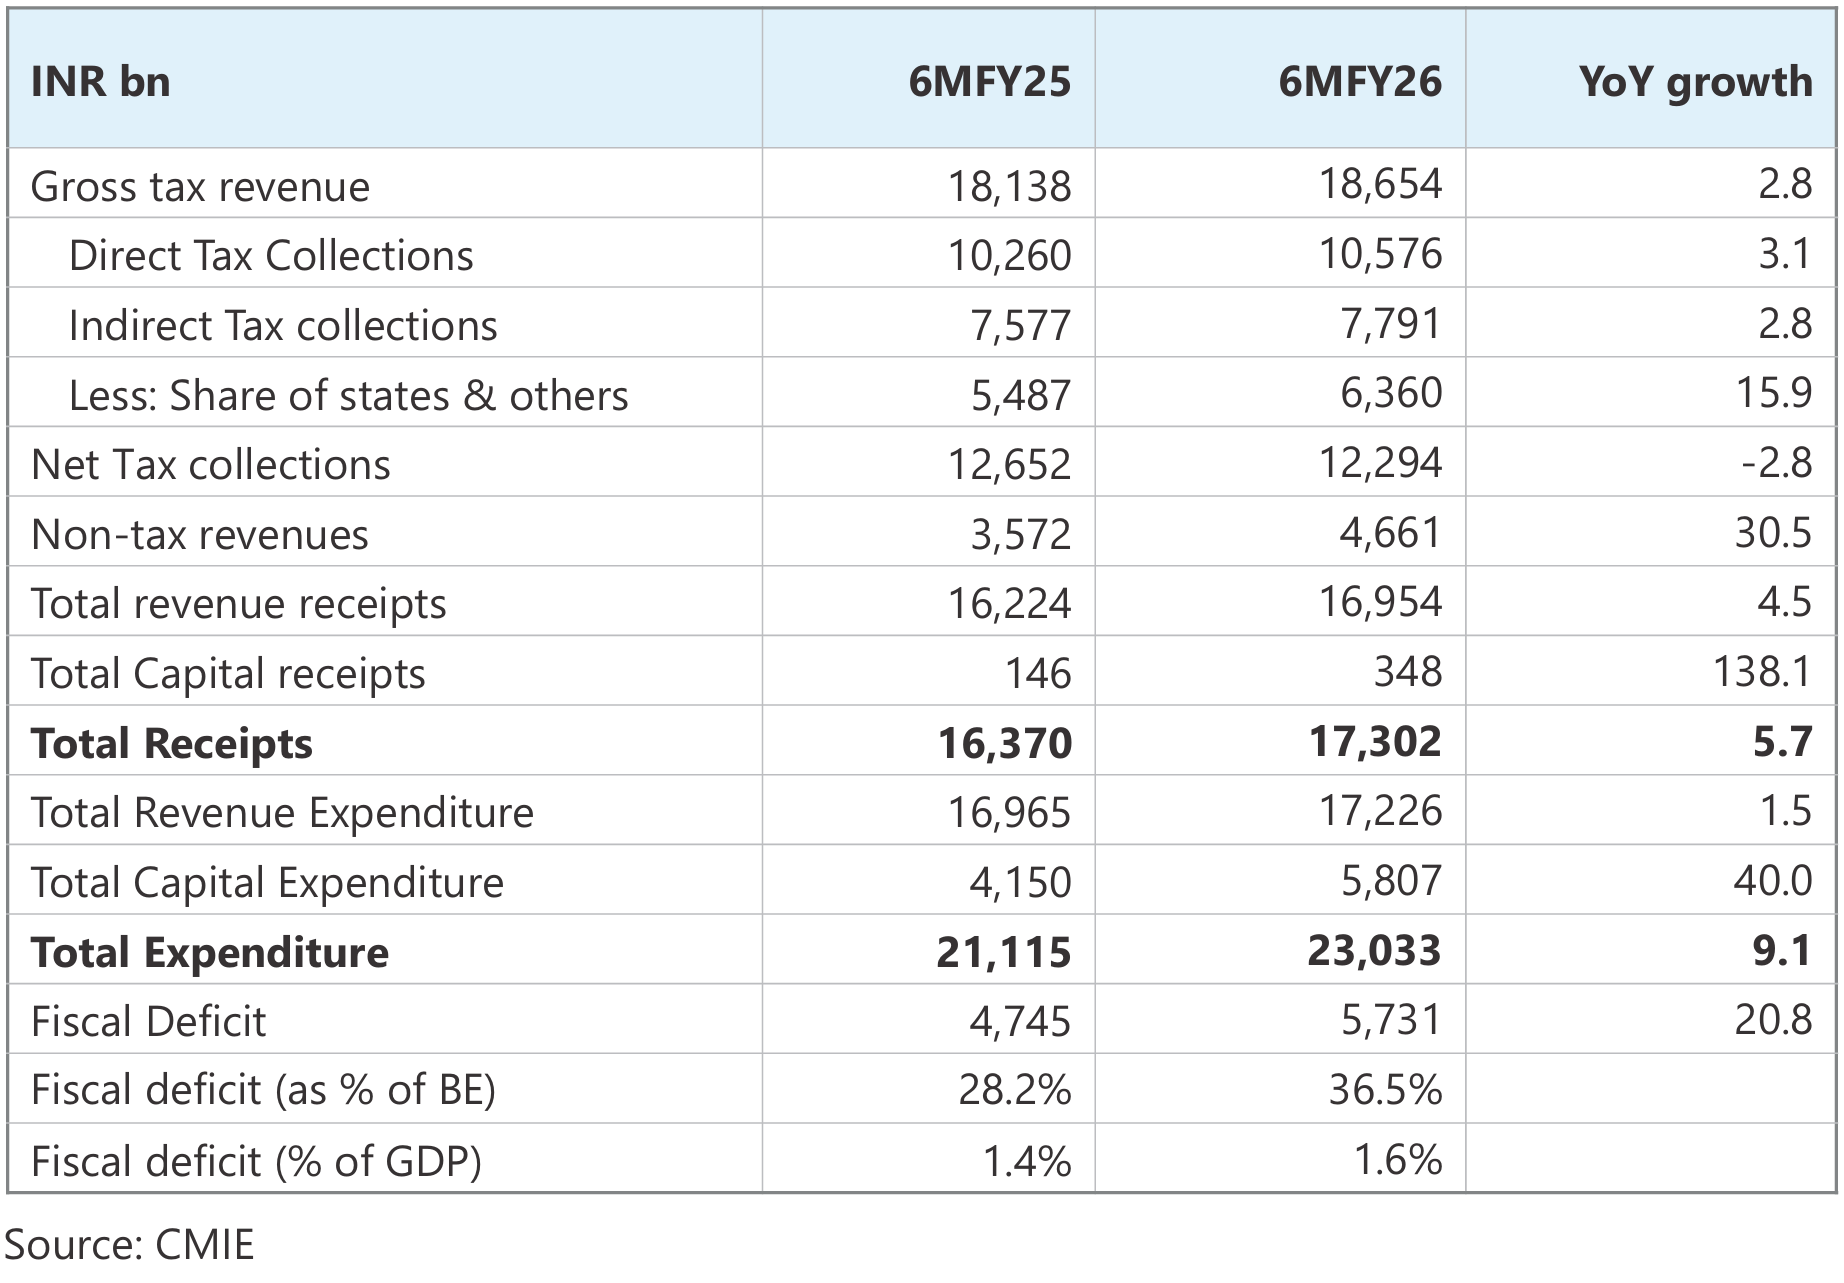Viewport: 1844px width, 1283px height.
Task: Click the Fiscal Deficit 6MFY26 value 5,731
Action: (x=1391, y=1021)
